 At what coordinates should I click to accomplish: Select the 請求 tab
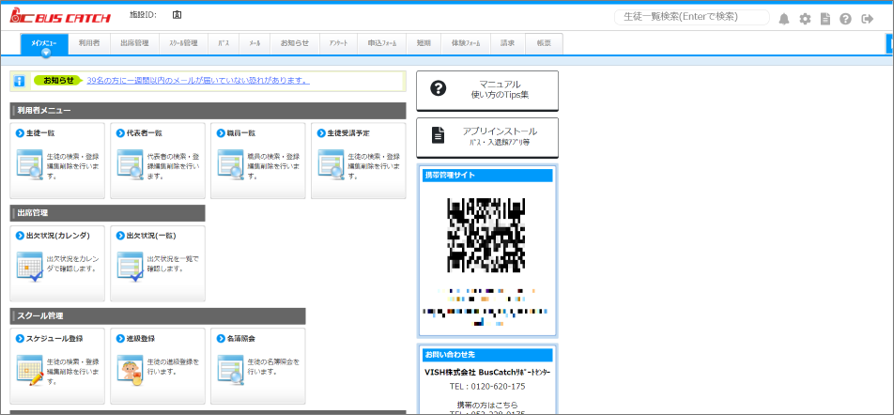(507, 43)
